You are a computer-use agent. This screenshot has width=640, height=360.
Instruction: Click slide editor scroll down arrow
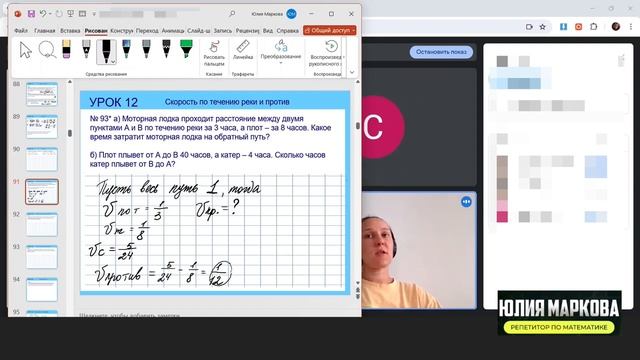[x=358, y=282]
